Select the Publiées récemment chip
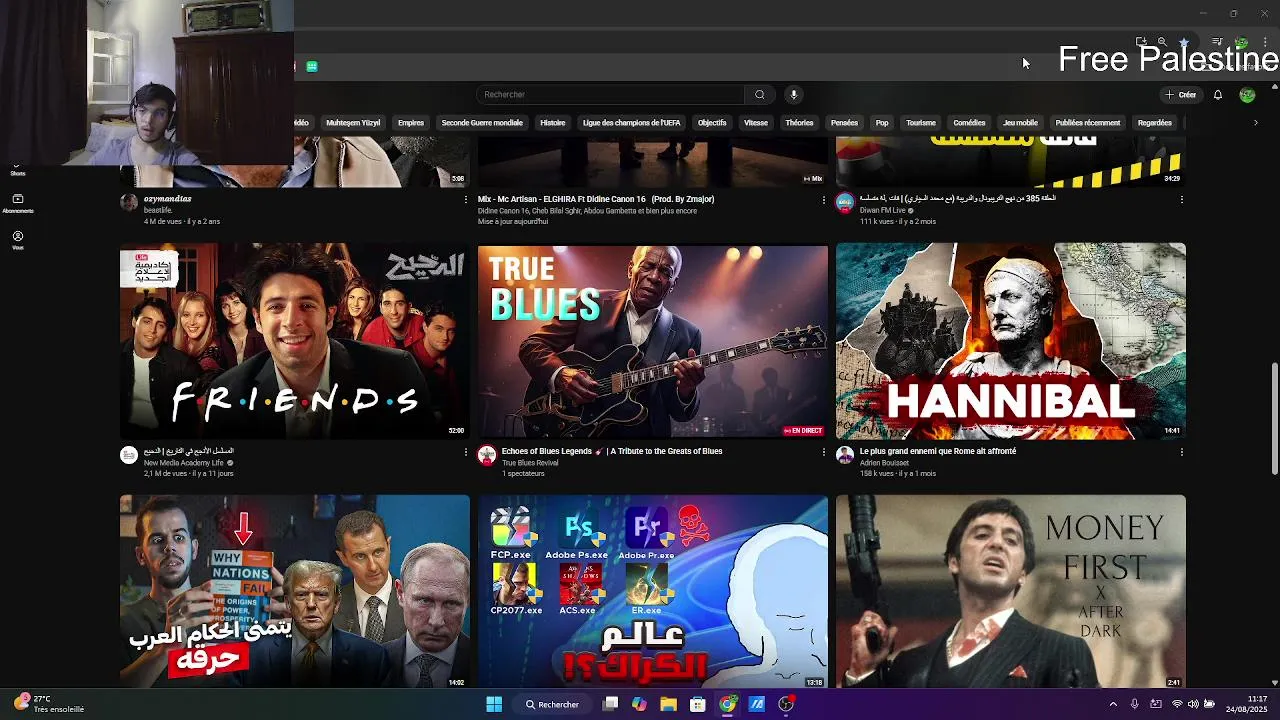Image resolution: width=1280 pixels, height=720 pixels. click(1088, 123)
